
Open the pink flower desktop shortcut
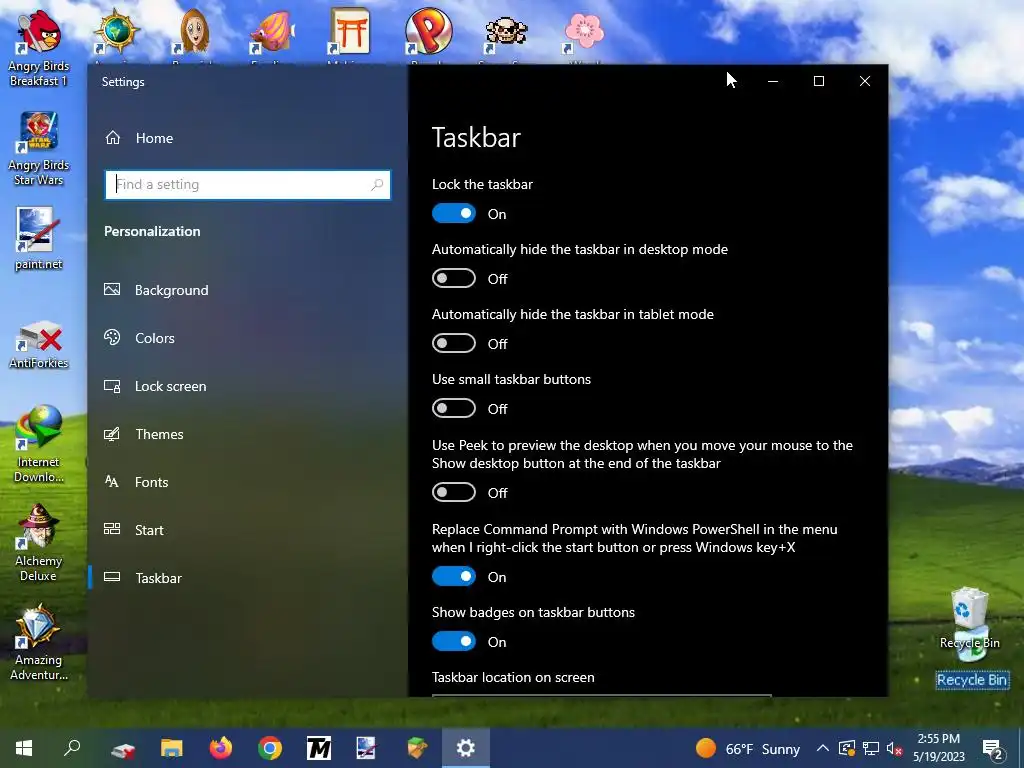584,33
